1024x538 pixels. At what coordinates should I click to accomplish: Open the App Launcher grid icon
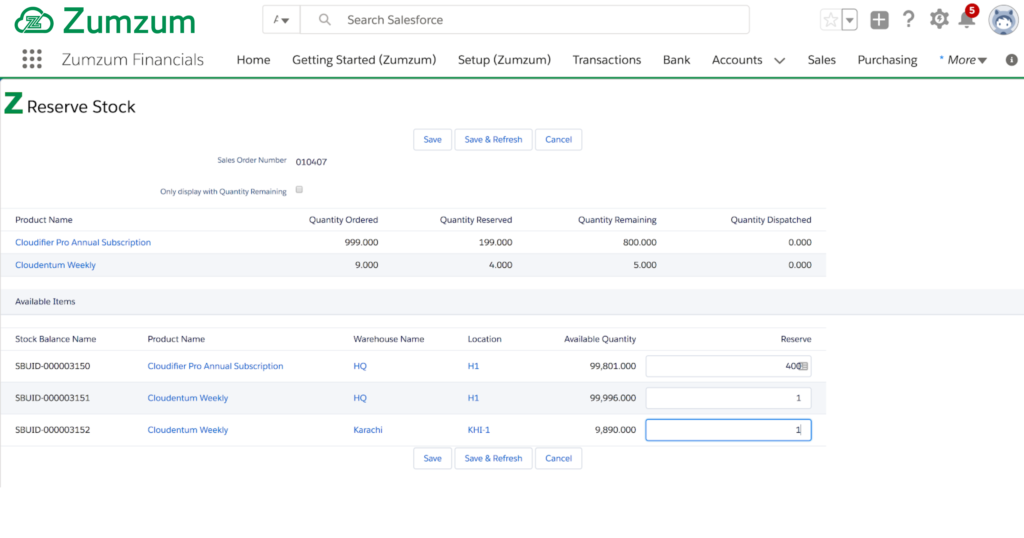(32, 59)
